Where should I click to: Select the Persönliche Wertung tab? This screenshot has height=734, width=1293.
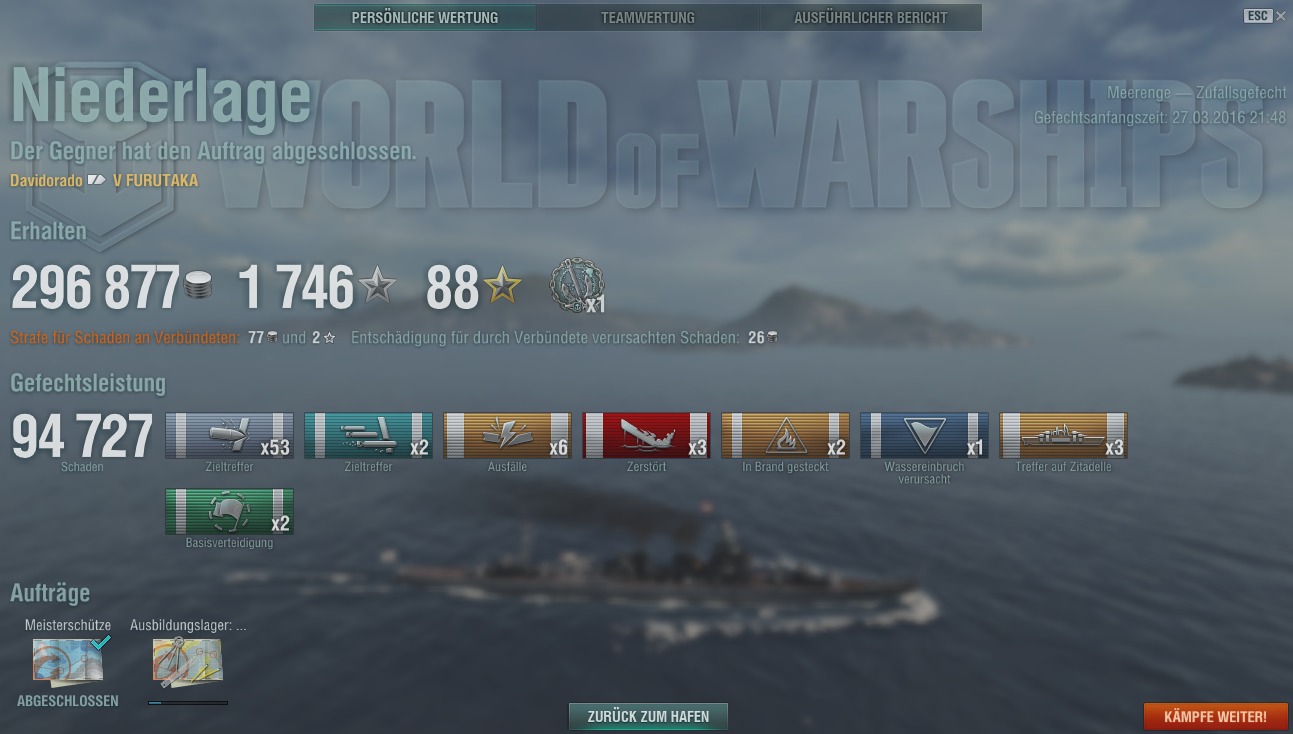point(425,17)
